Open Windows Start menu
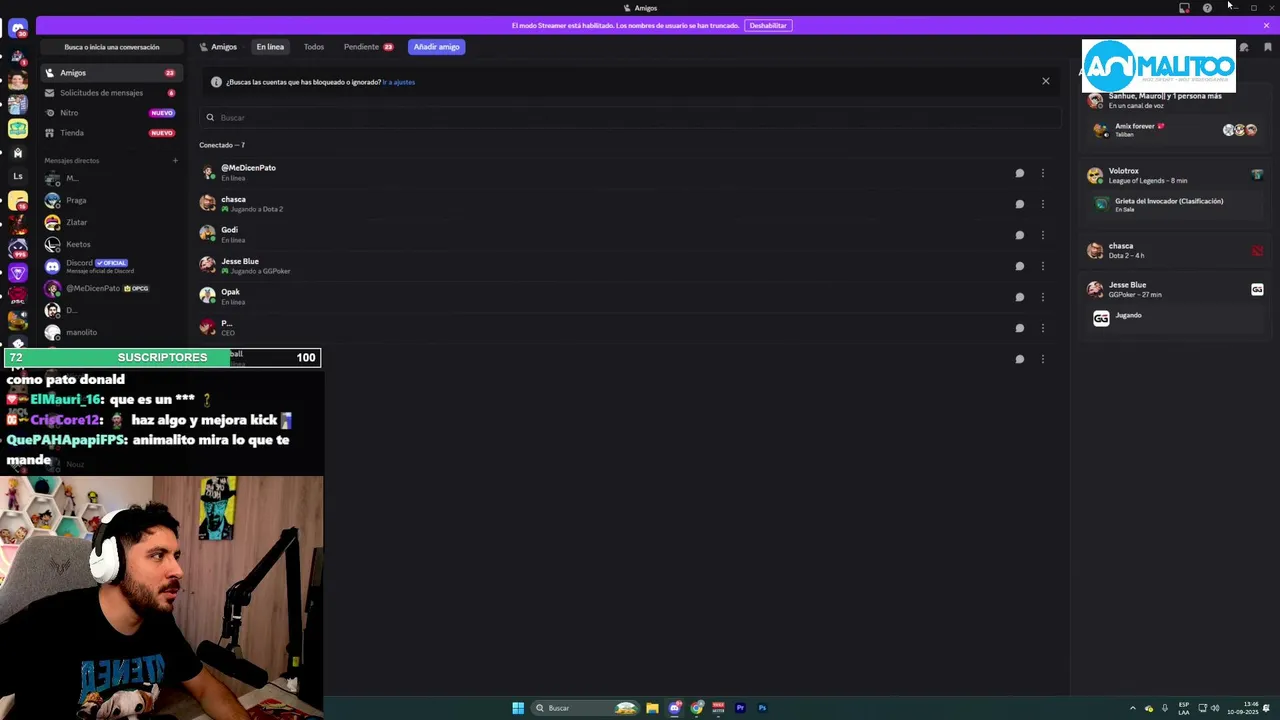This screenshot has height=720, width=1280. click(518, 708)
